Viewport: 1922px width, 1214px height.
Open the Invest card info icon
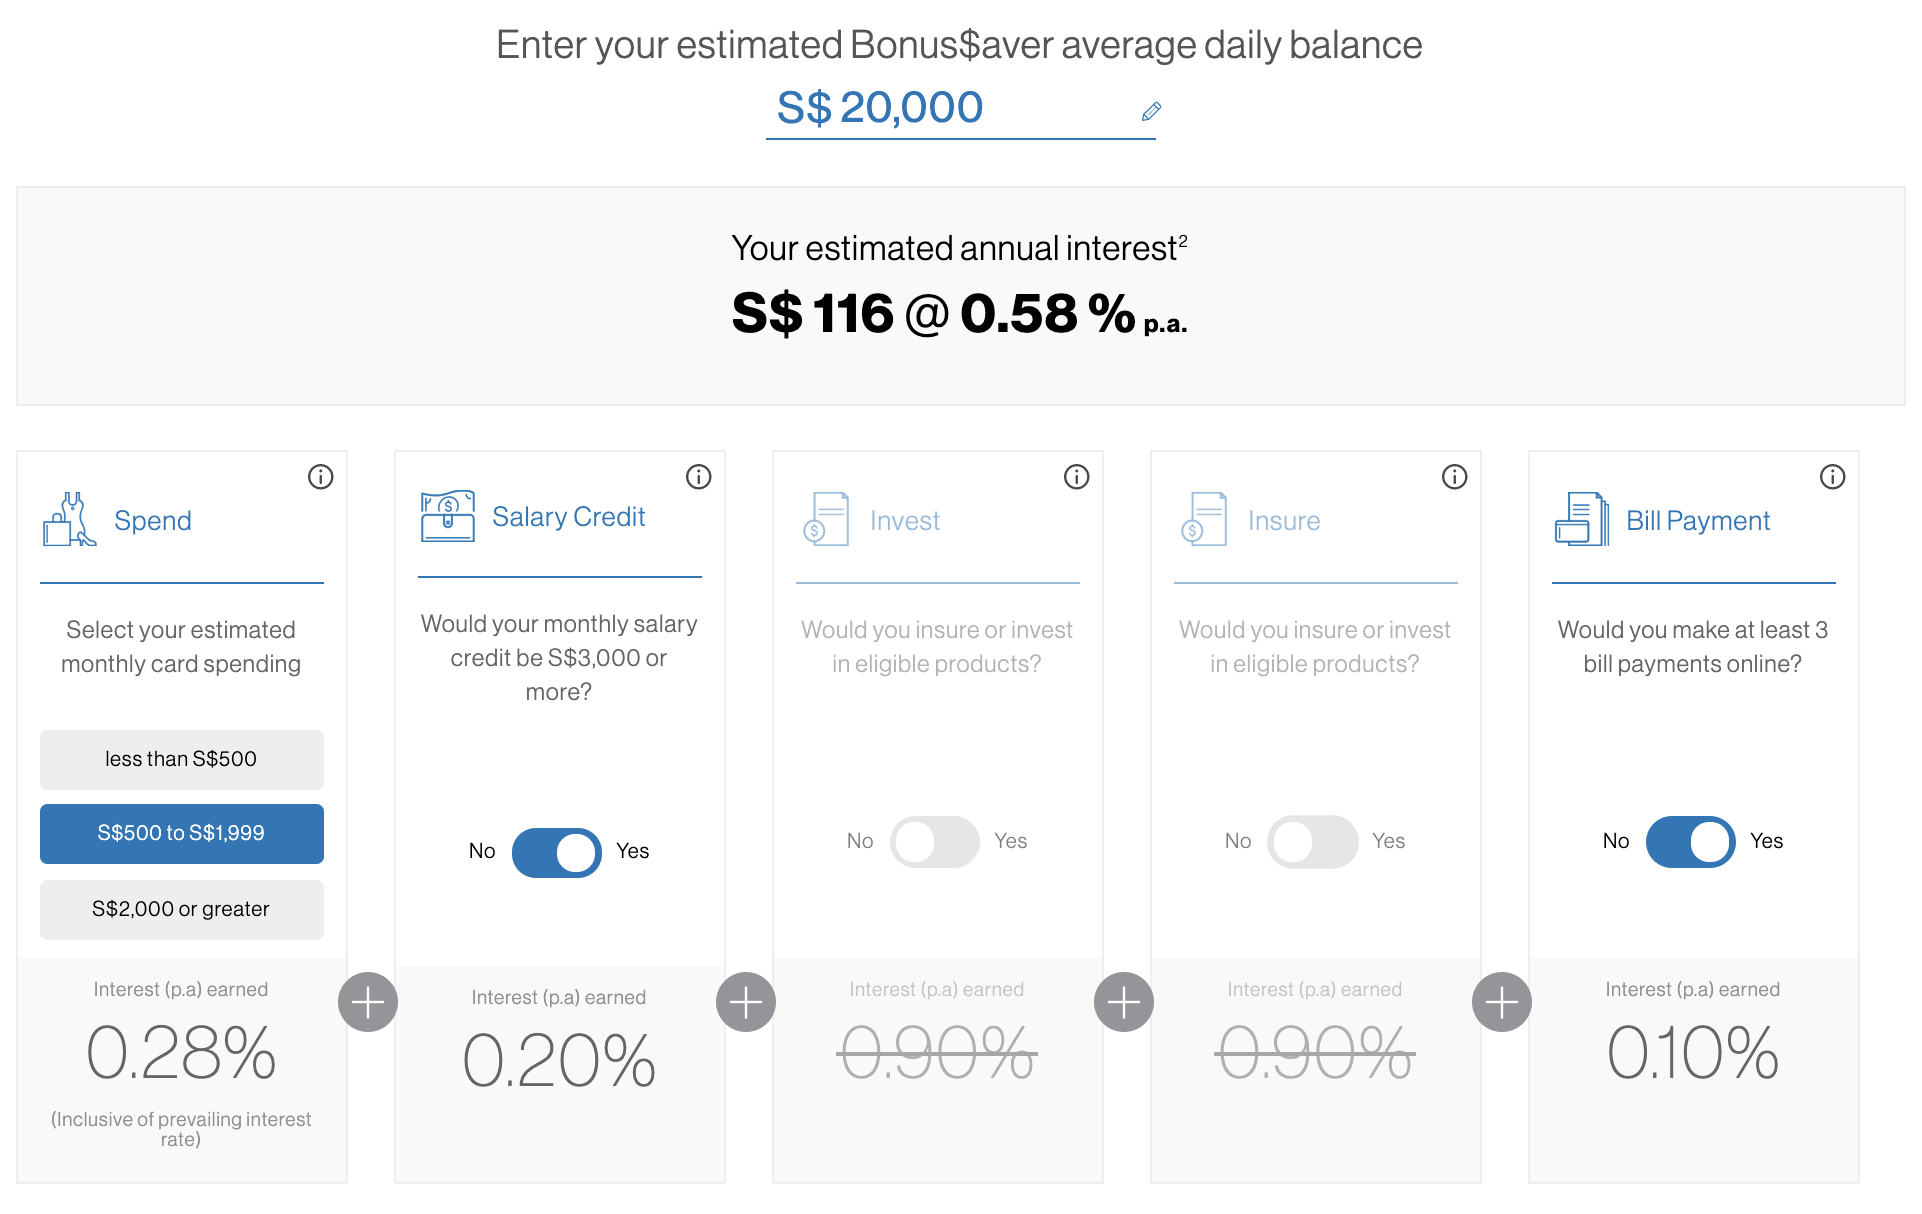pyautogui.click(x=1076, y=477)
